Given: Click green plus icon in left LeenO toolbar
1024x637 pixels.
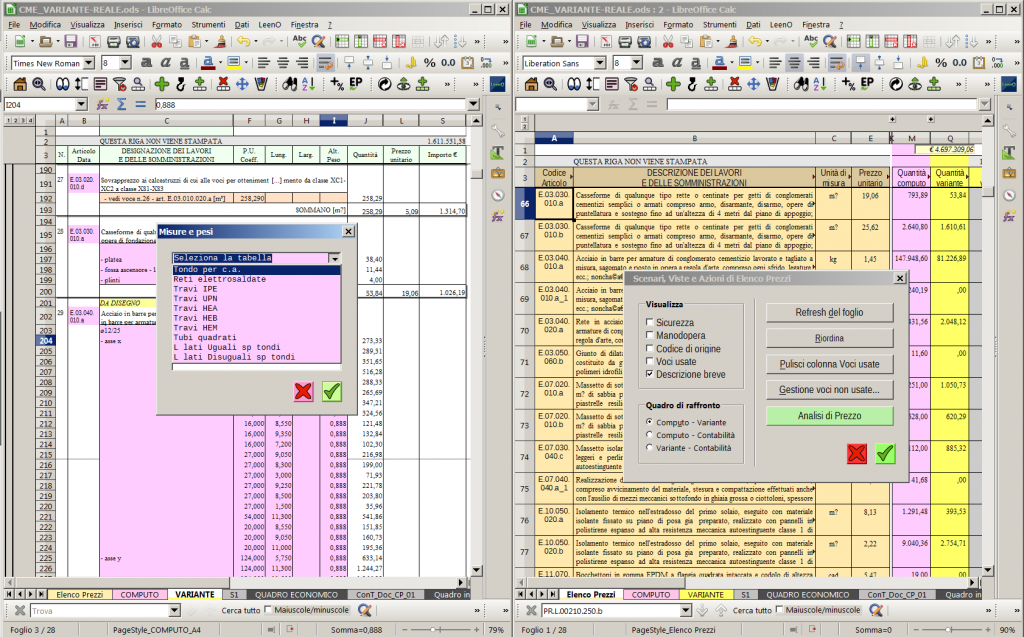Looking at the screenshot, I should [162, 84].
